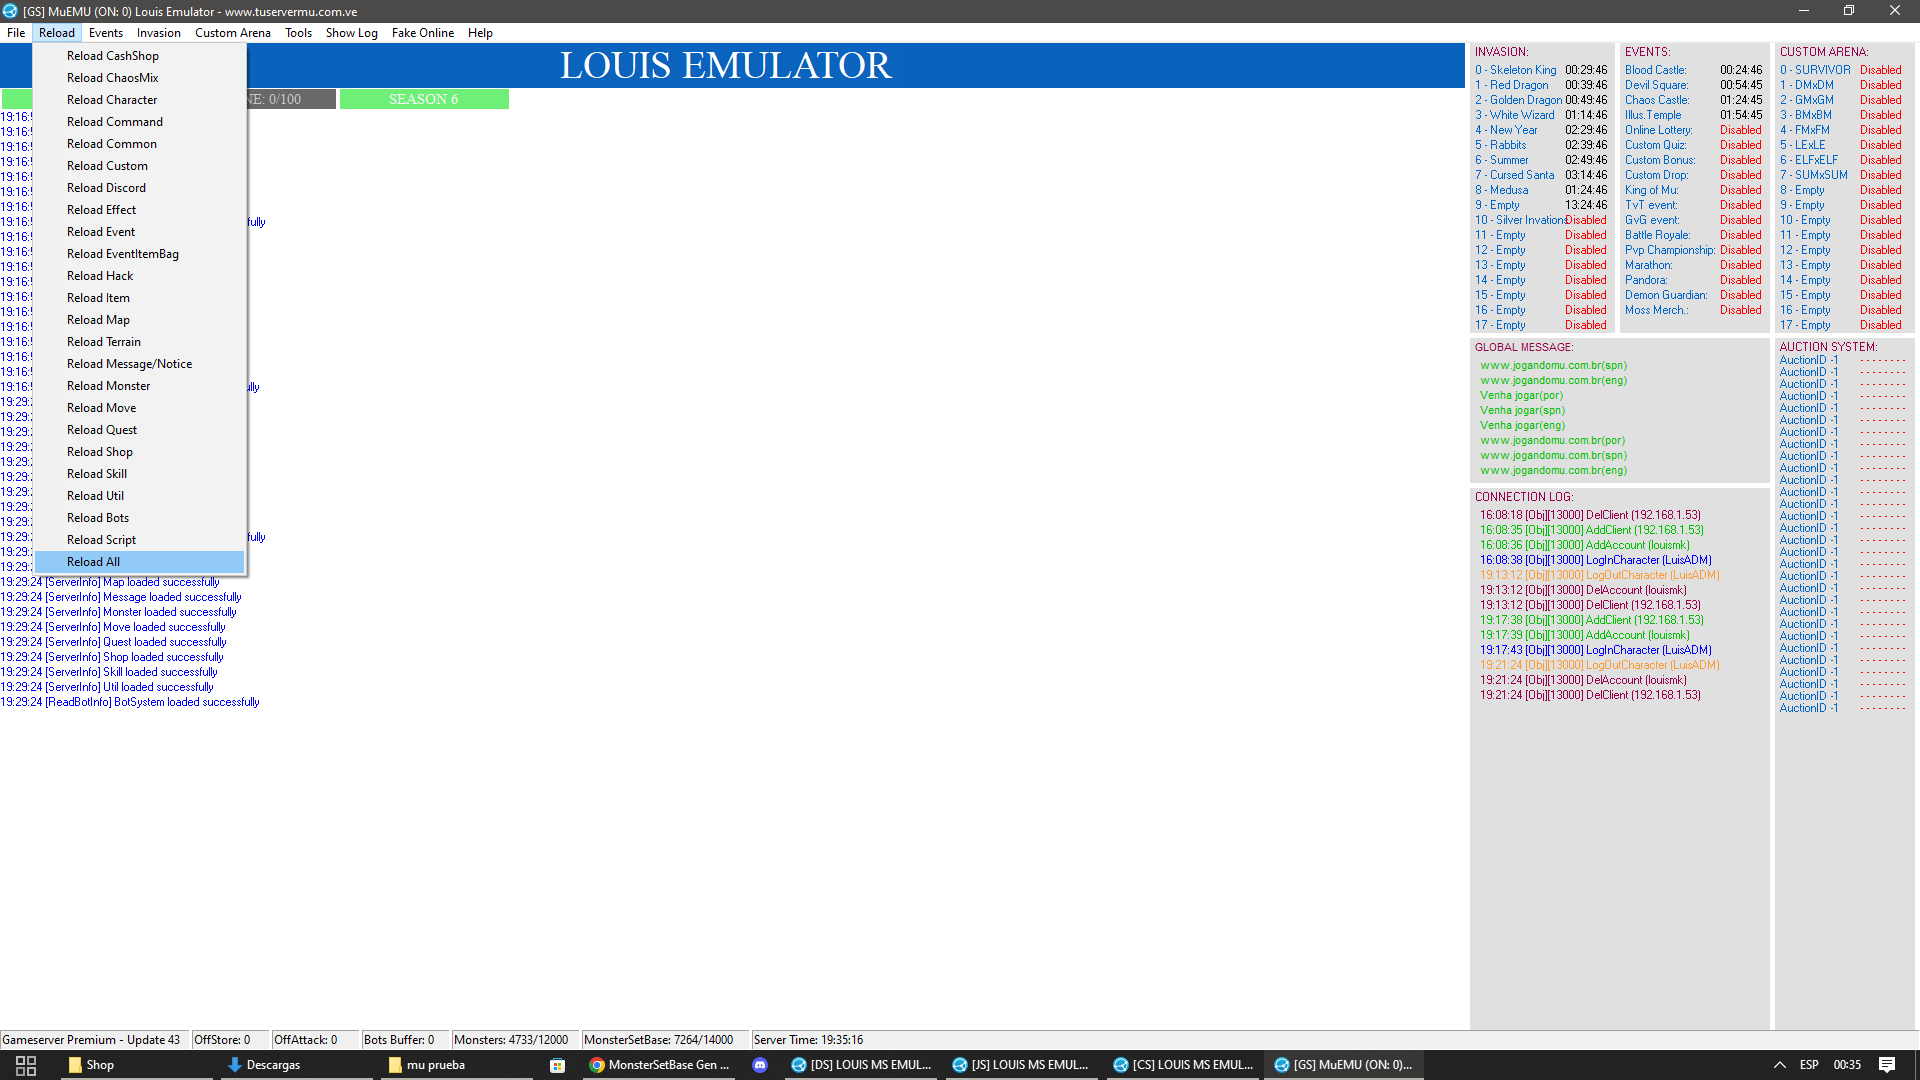Select Reload Custom
Image resolution: width=1920 pixels, height=1080 pixels.
(140, 166)
